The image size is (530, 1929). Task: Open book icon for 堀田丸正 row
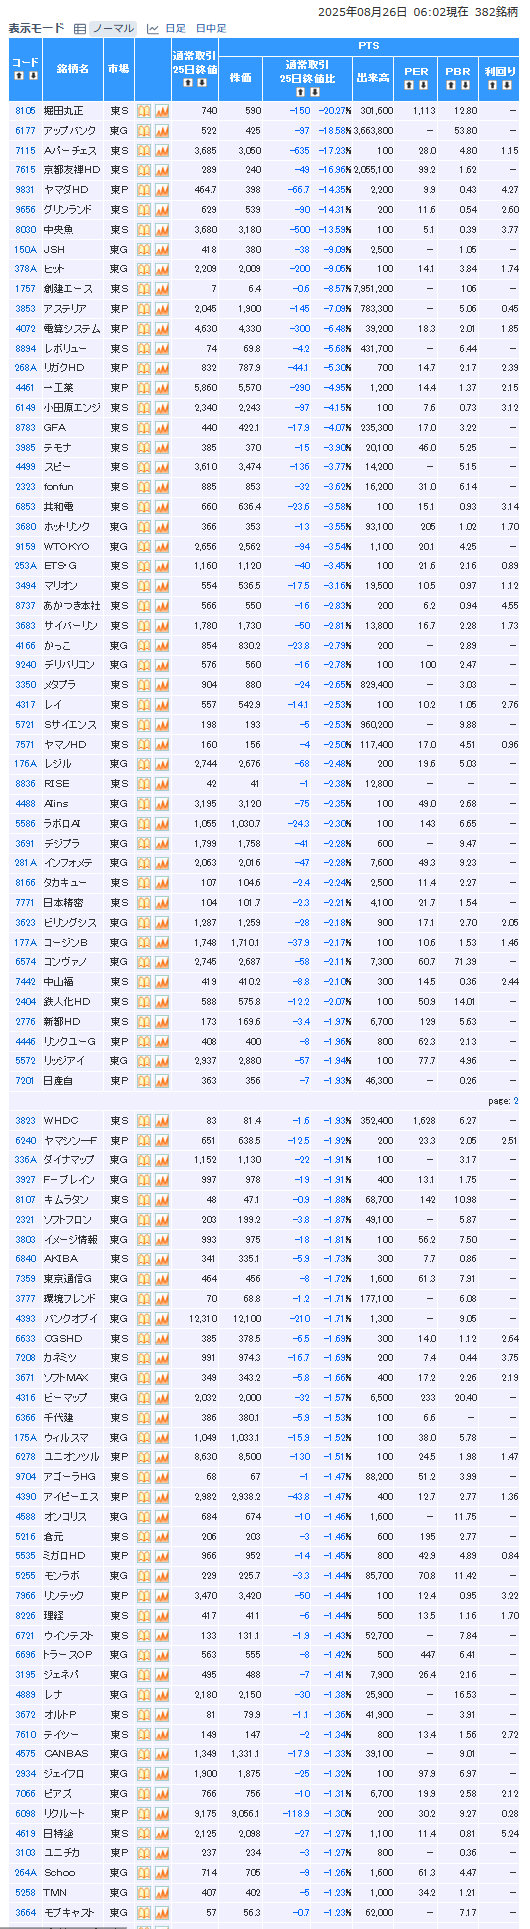tap(143, 111)
